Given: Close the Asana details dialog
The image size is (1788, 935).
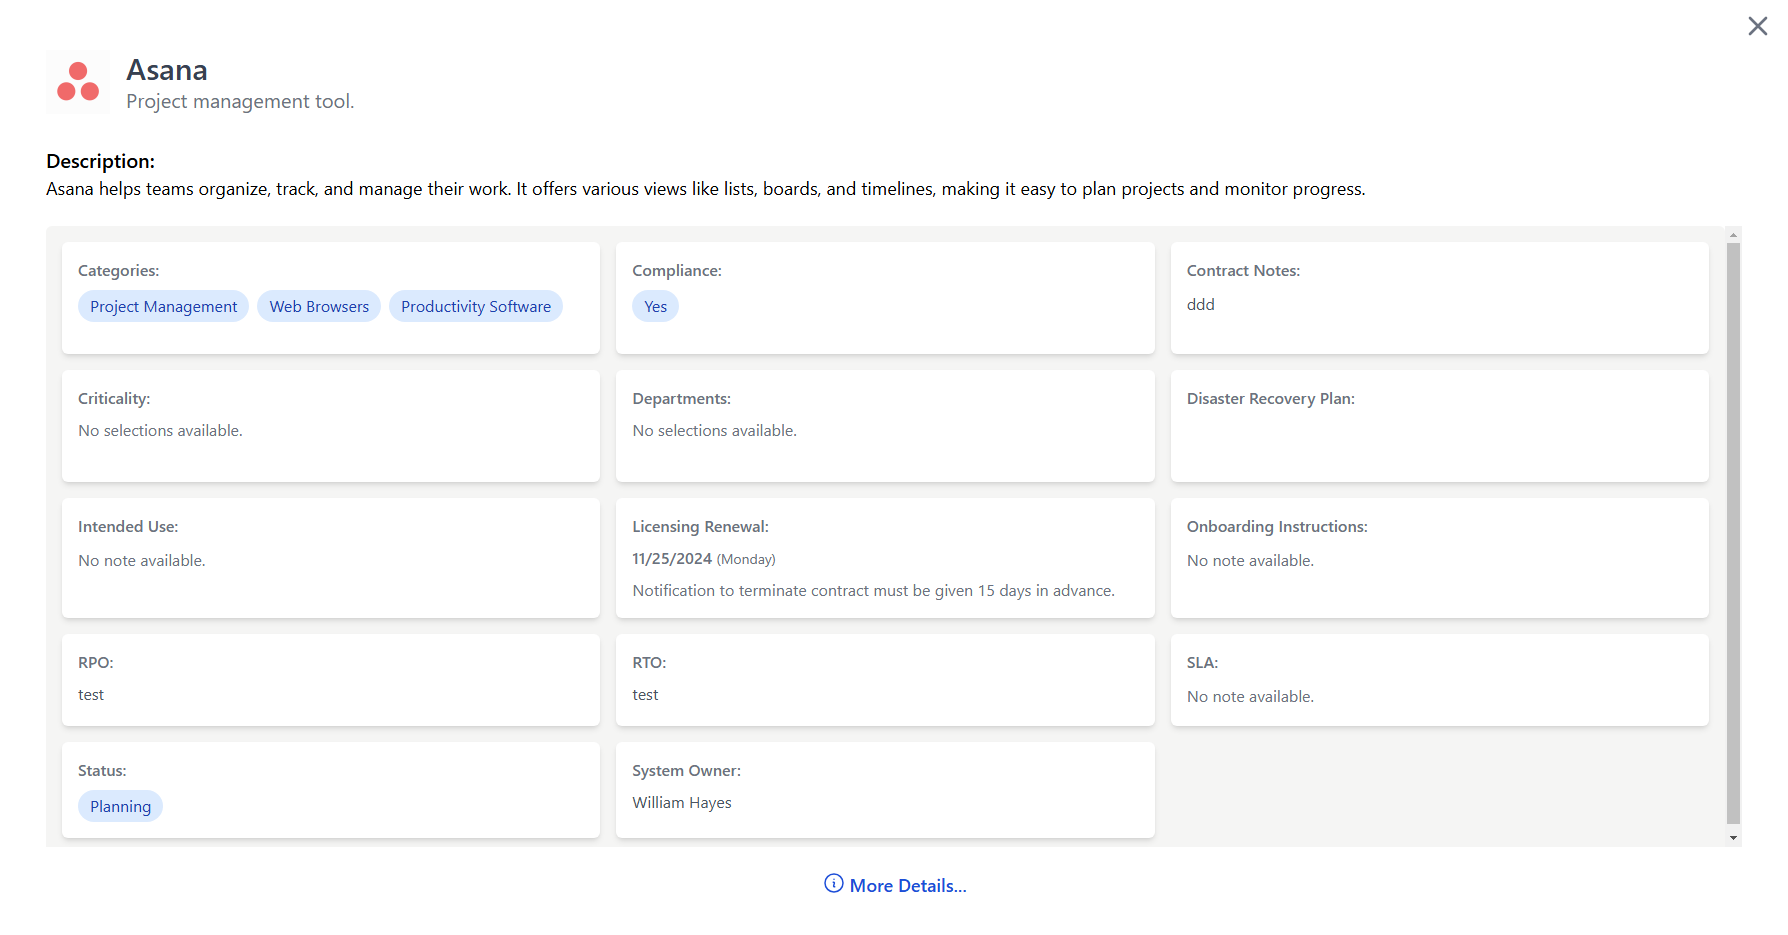Looking at the screenshot, I should pos(1757,26).
